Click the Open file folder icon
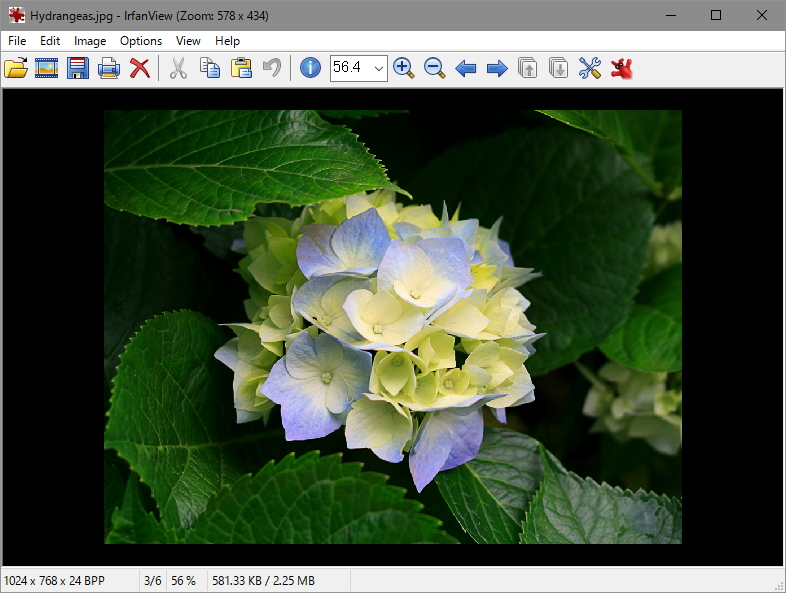The height and width of the screenshot is (593, 786). click(x=16, y=68)
